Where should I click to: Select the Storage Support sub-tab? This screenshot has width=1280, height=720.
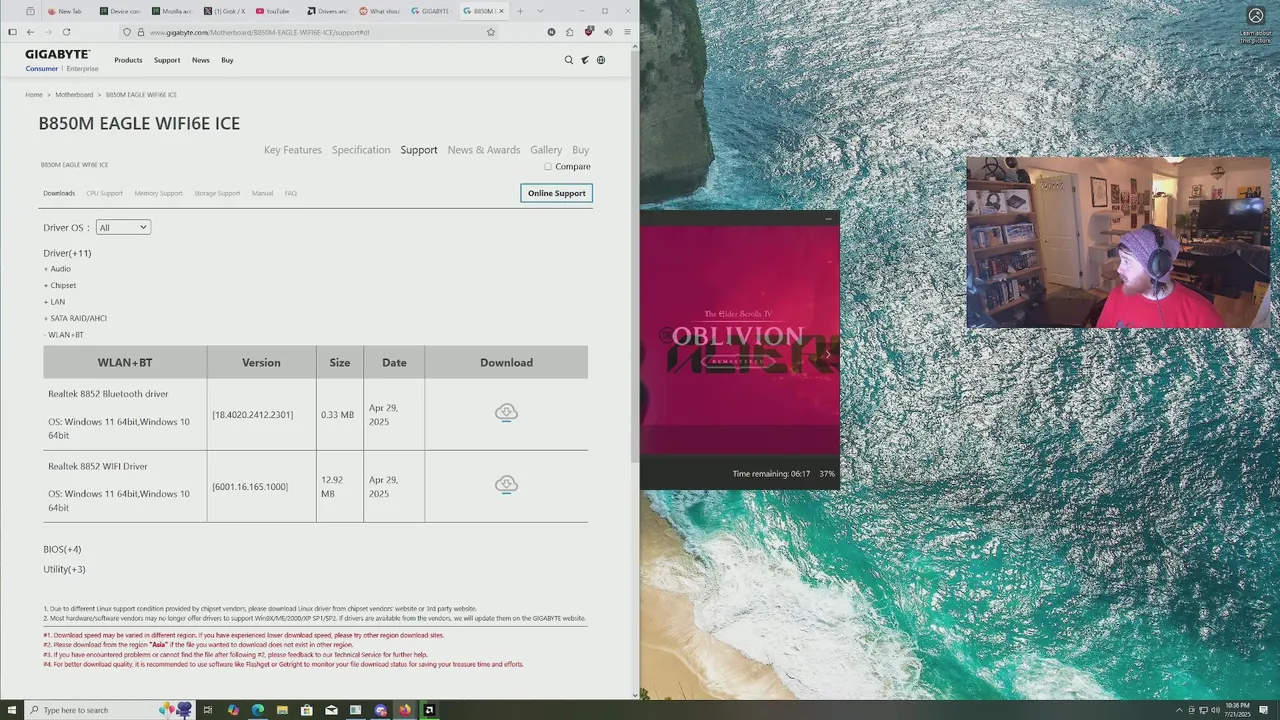[217, 193]
